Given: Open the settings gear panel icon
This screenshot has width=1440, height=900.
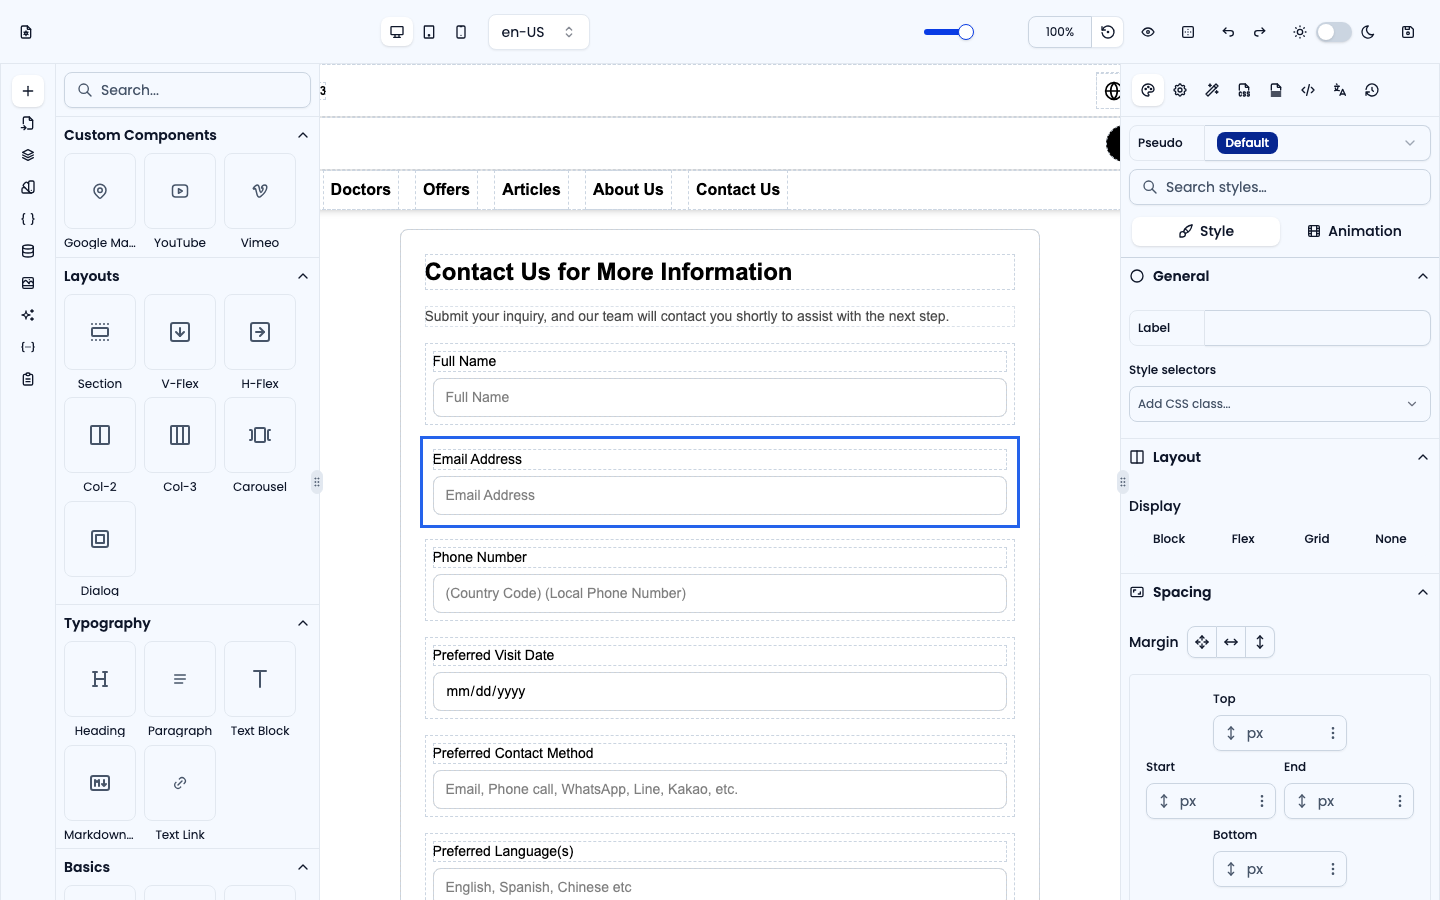Looking at the screenshot, I should [x=1180, y=90].
